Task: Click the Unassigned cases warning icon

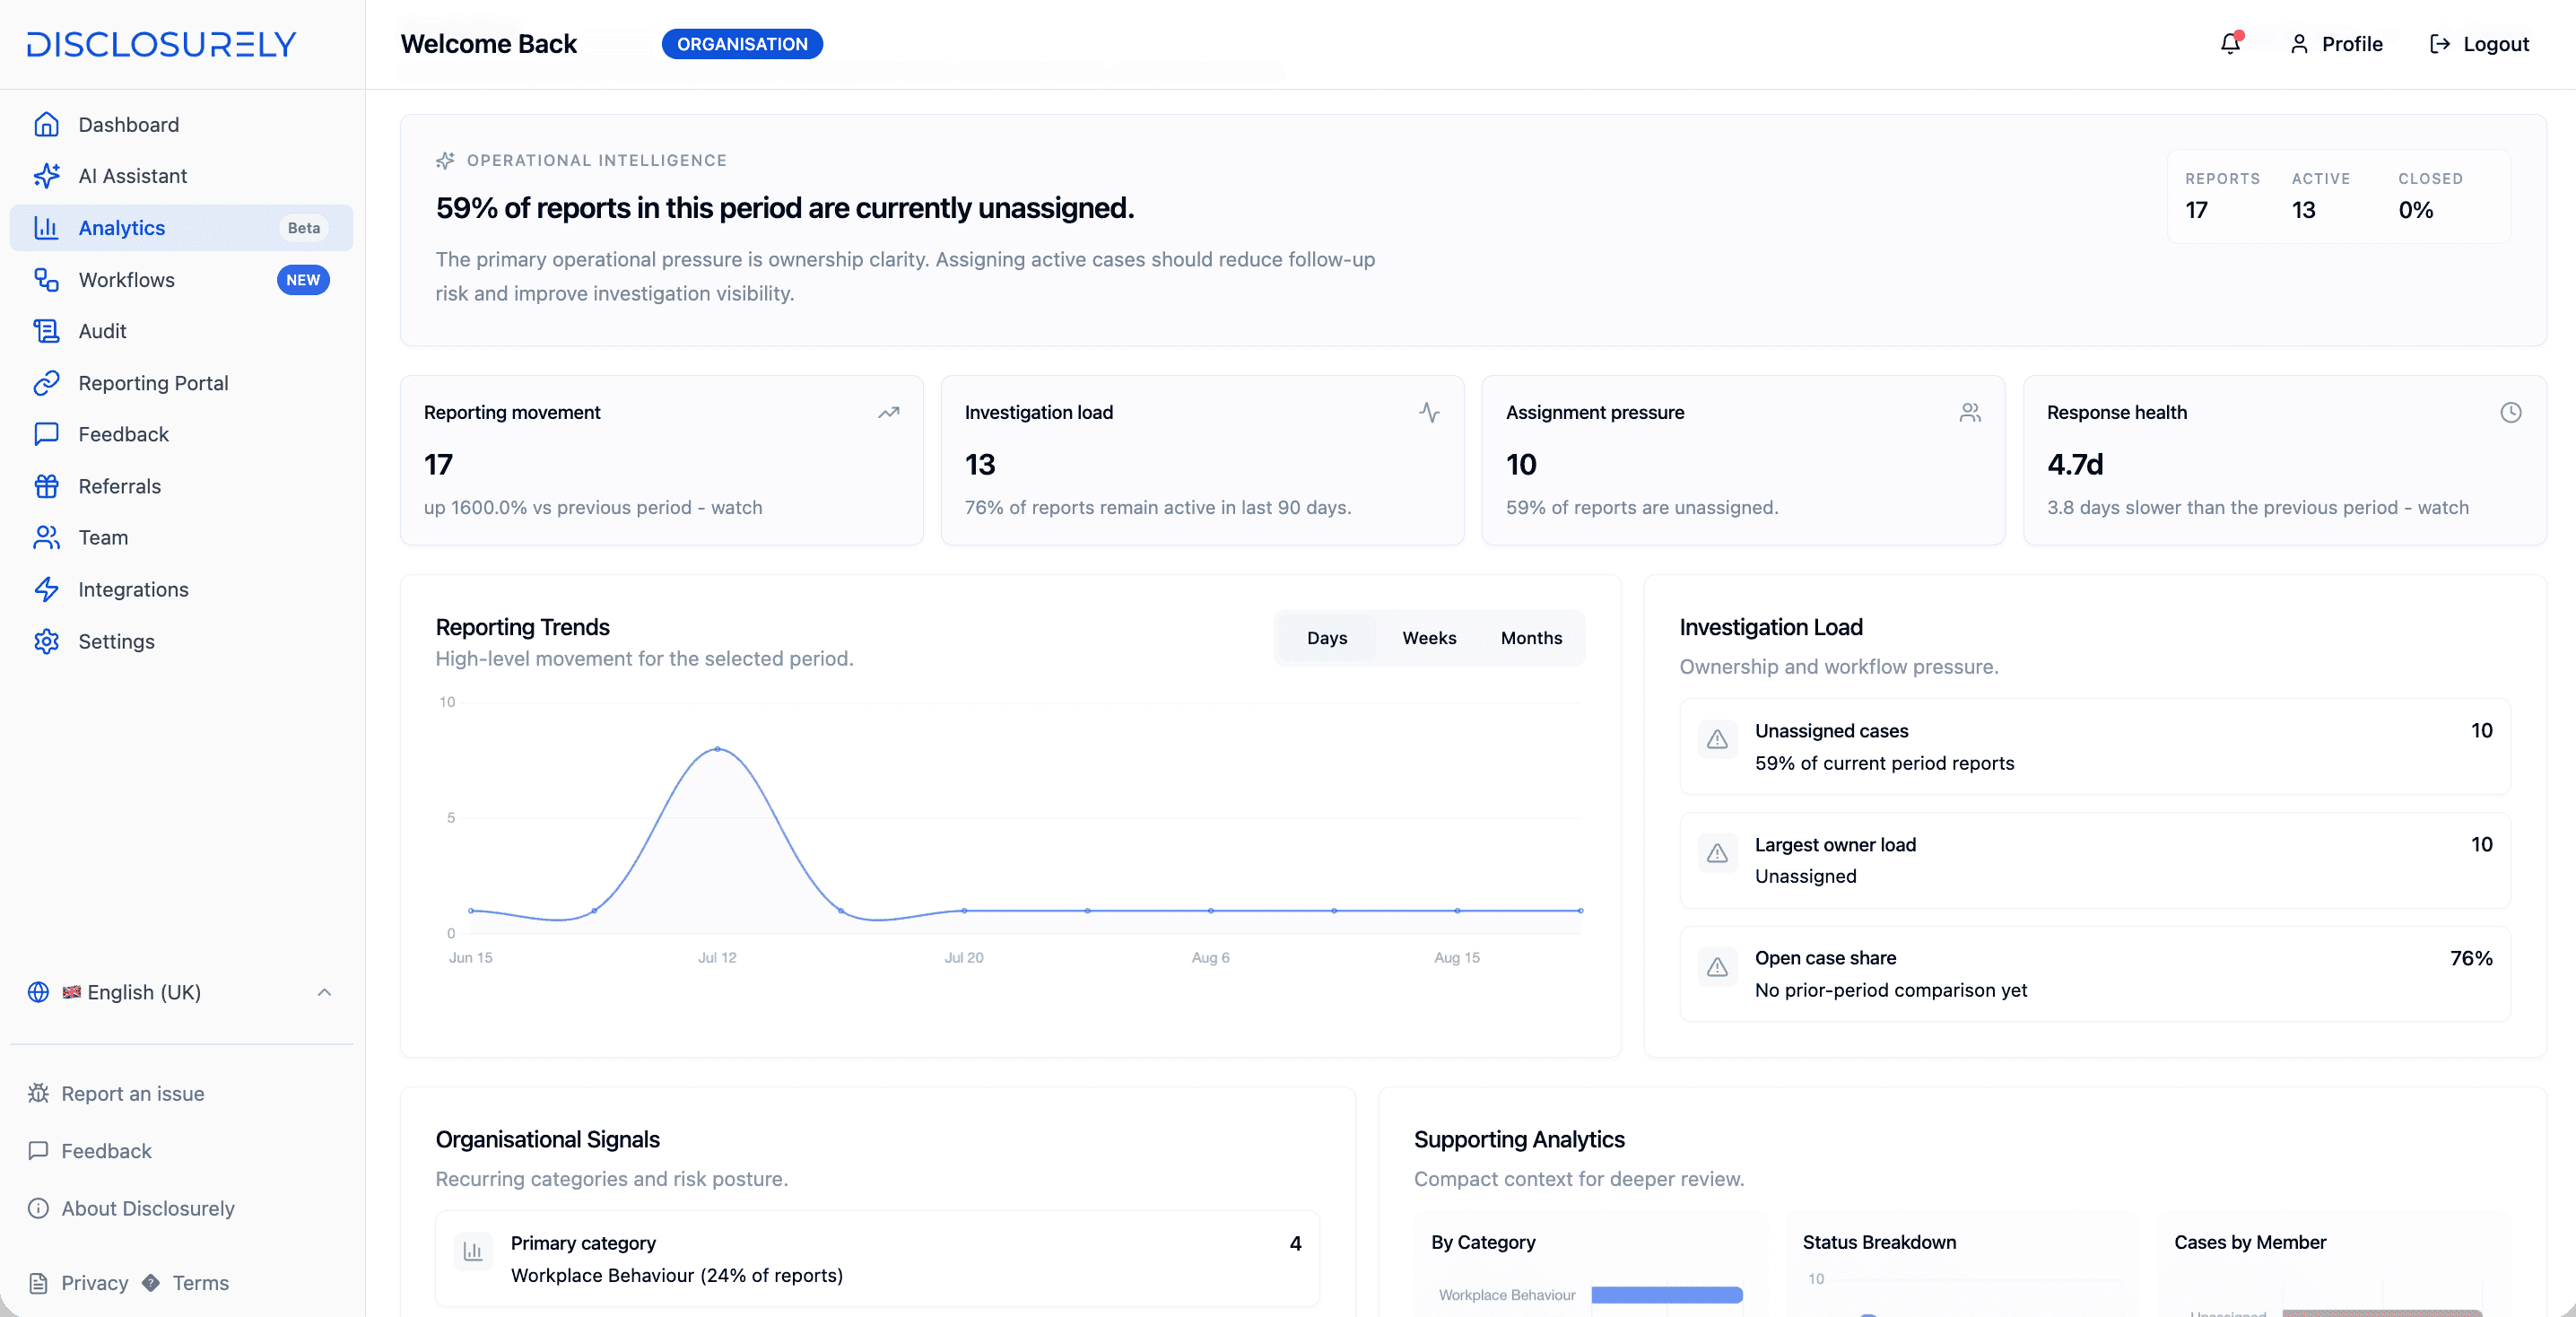Action: (x=1717, y=740)
